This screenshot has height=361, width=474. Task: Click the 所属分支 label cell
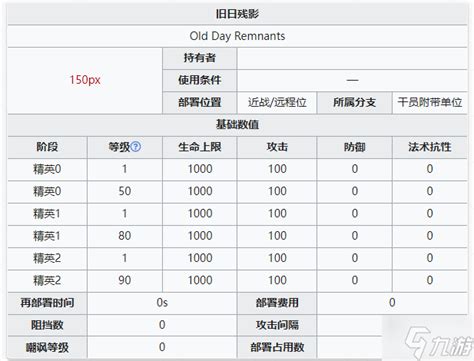tap(355, 102)
